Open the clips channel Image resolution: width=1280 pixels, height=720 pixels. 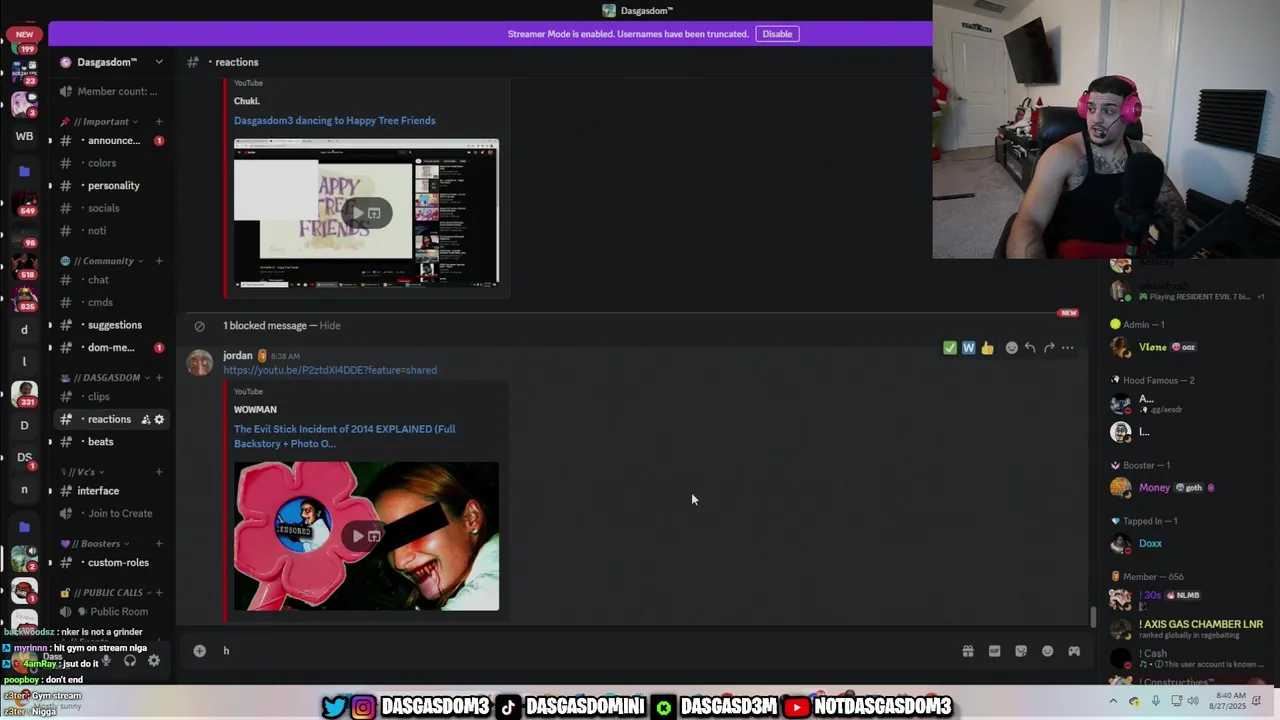point(112,397)
